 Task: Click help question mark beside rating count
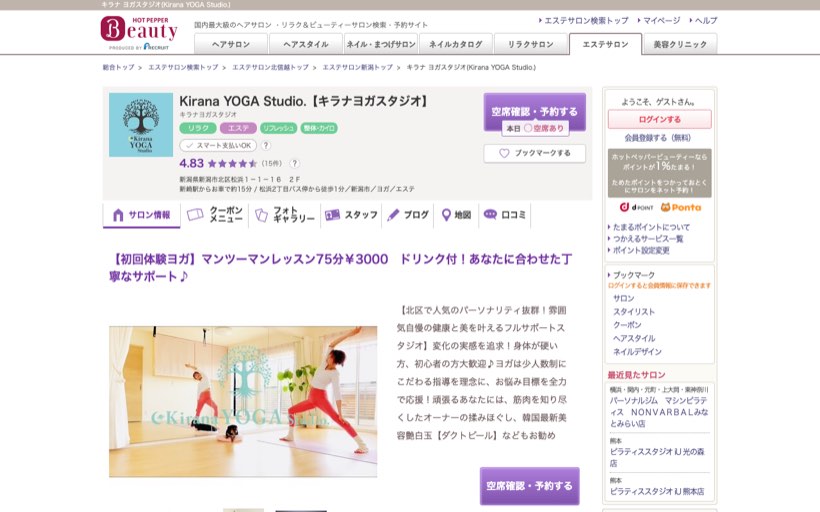(294, 163)
